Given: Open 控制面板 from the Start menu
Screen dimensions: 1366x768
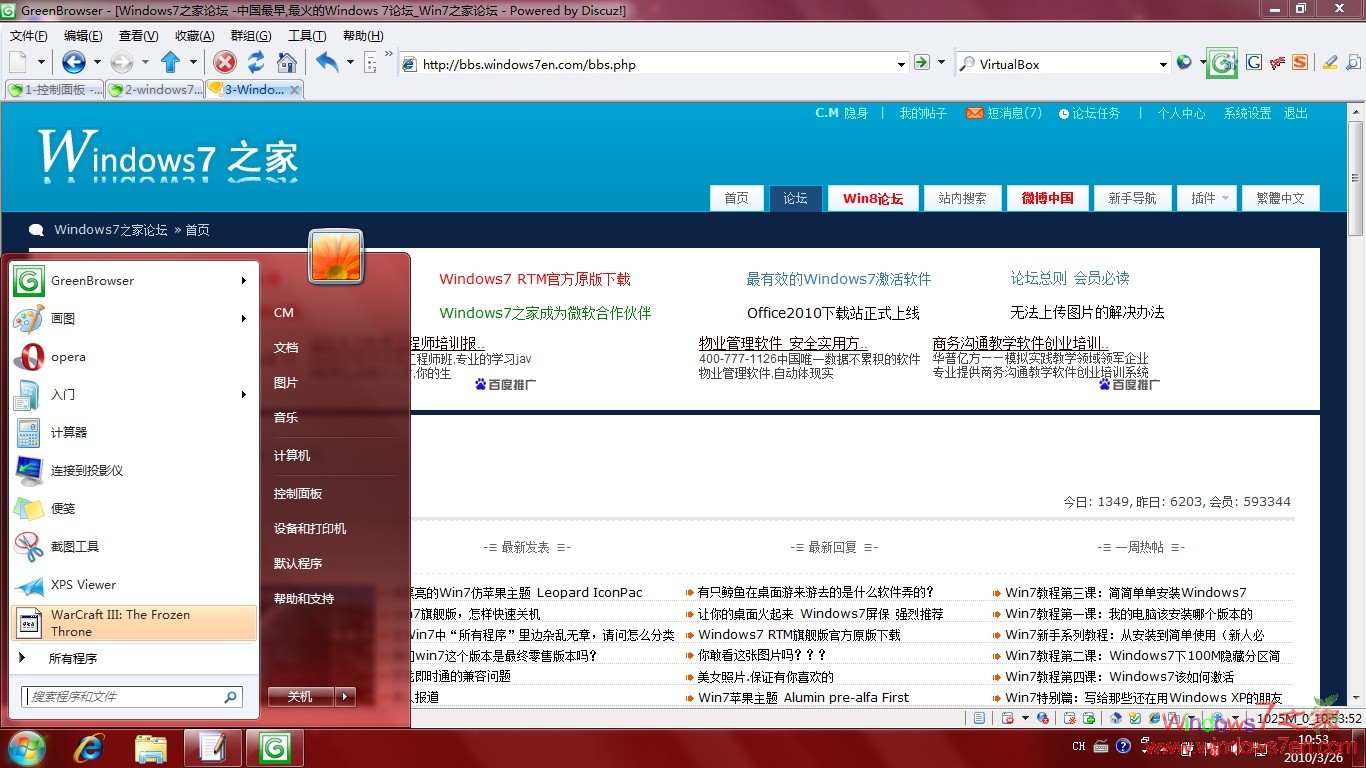Looking at the screenshot, I should [298, 493].
